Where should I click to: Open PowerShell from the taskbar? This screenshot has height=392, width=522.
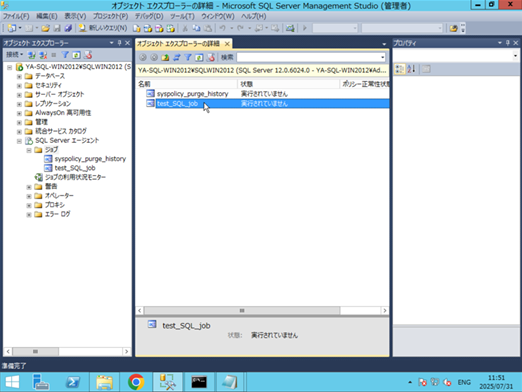pyautogui.click(x=73, y=382)
